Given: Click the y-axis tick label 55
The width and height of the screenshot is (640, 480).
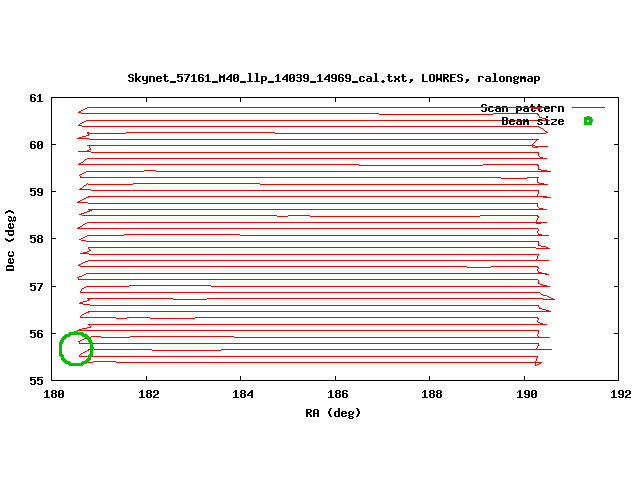Looking at the screenshot, I should tap(36, 381).
